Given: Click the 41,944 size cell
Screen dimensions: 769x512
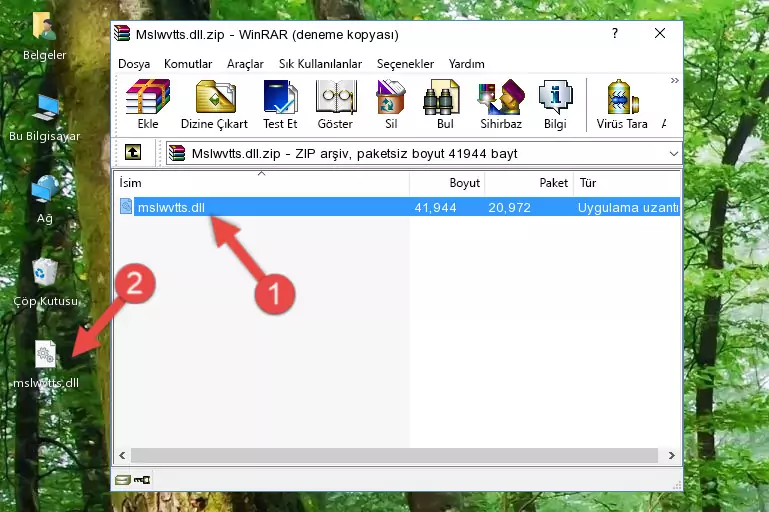Looking at the screenshot, I should click(436, 207).
